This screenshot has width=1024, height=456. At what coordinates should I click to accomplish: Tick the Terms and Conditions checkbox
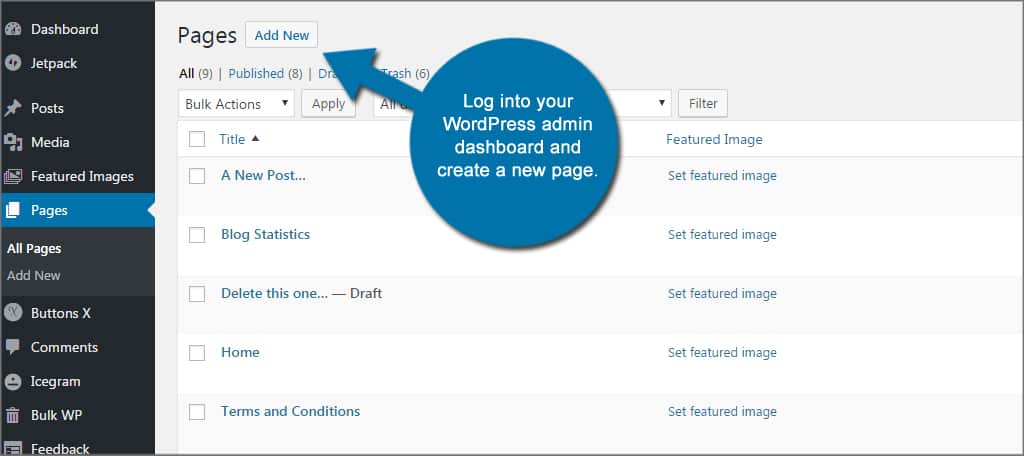[197, 412]
